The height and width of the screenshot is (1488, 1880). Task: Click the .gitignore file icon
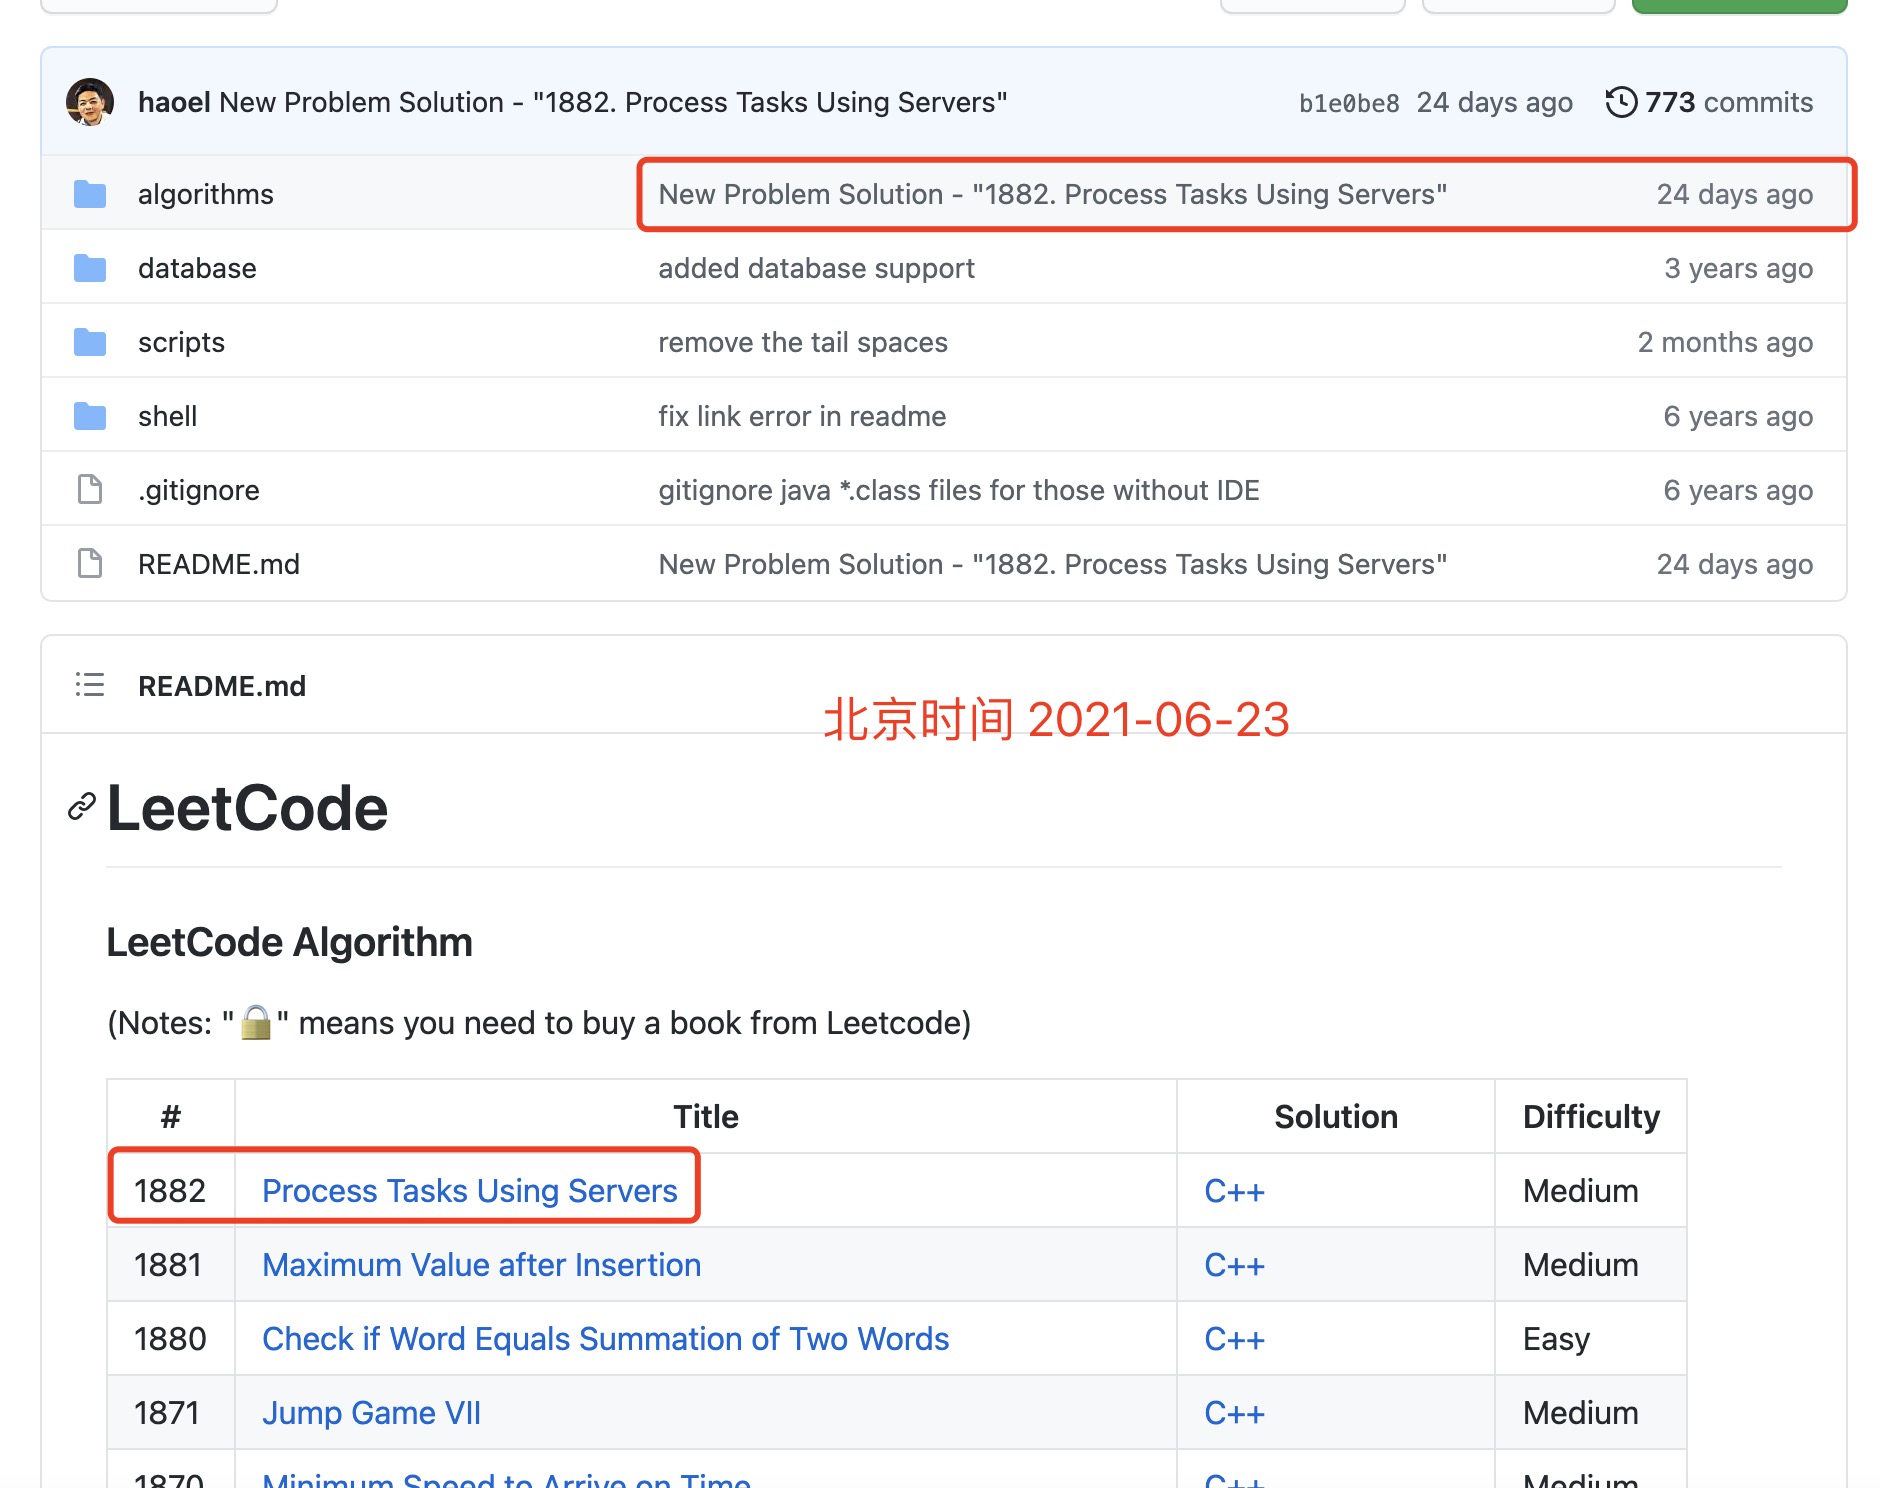coord(90,490)
